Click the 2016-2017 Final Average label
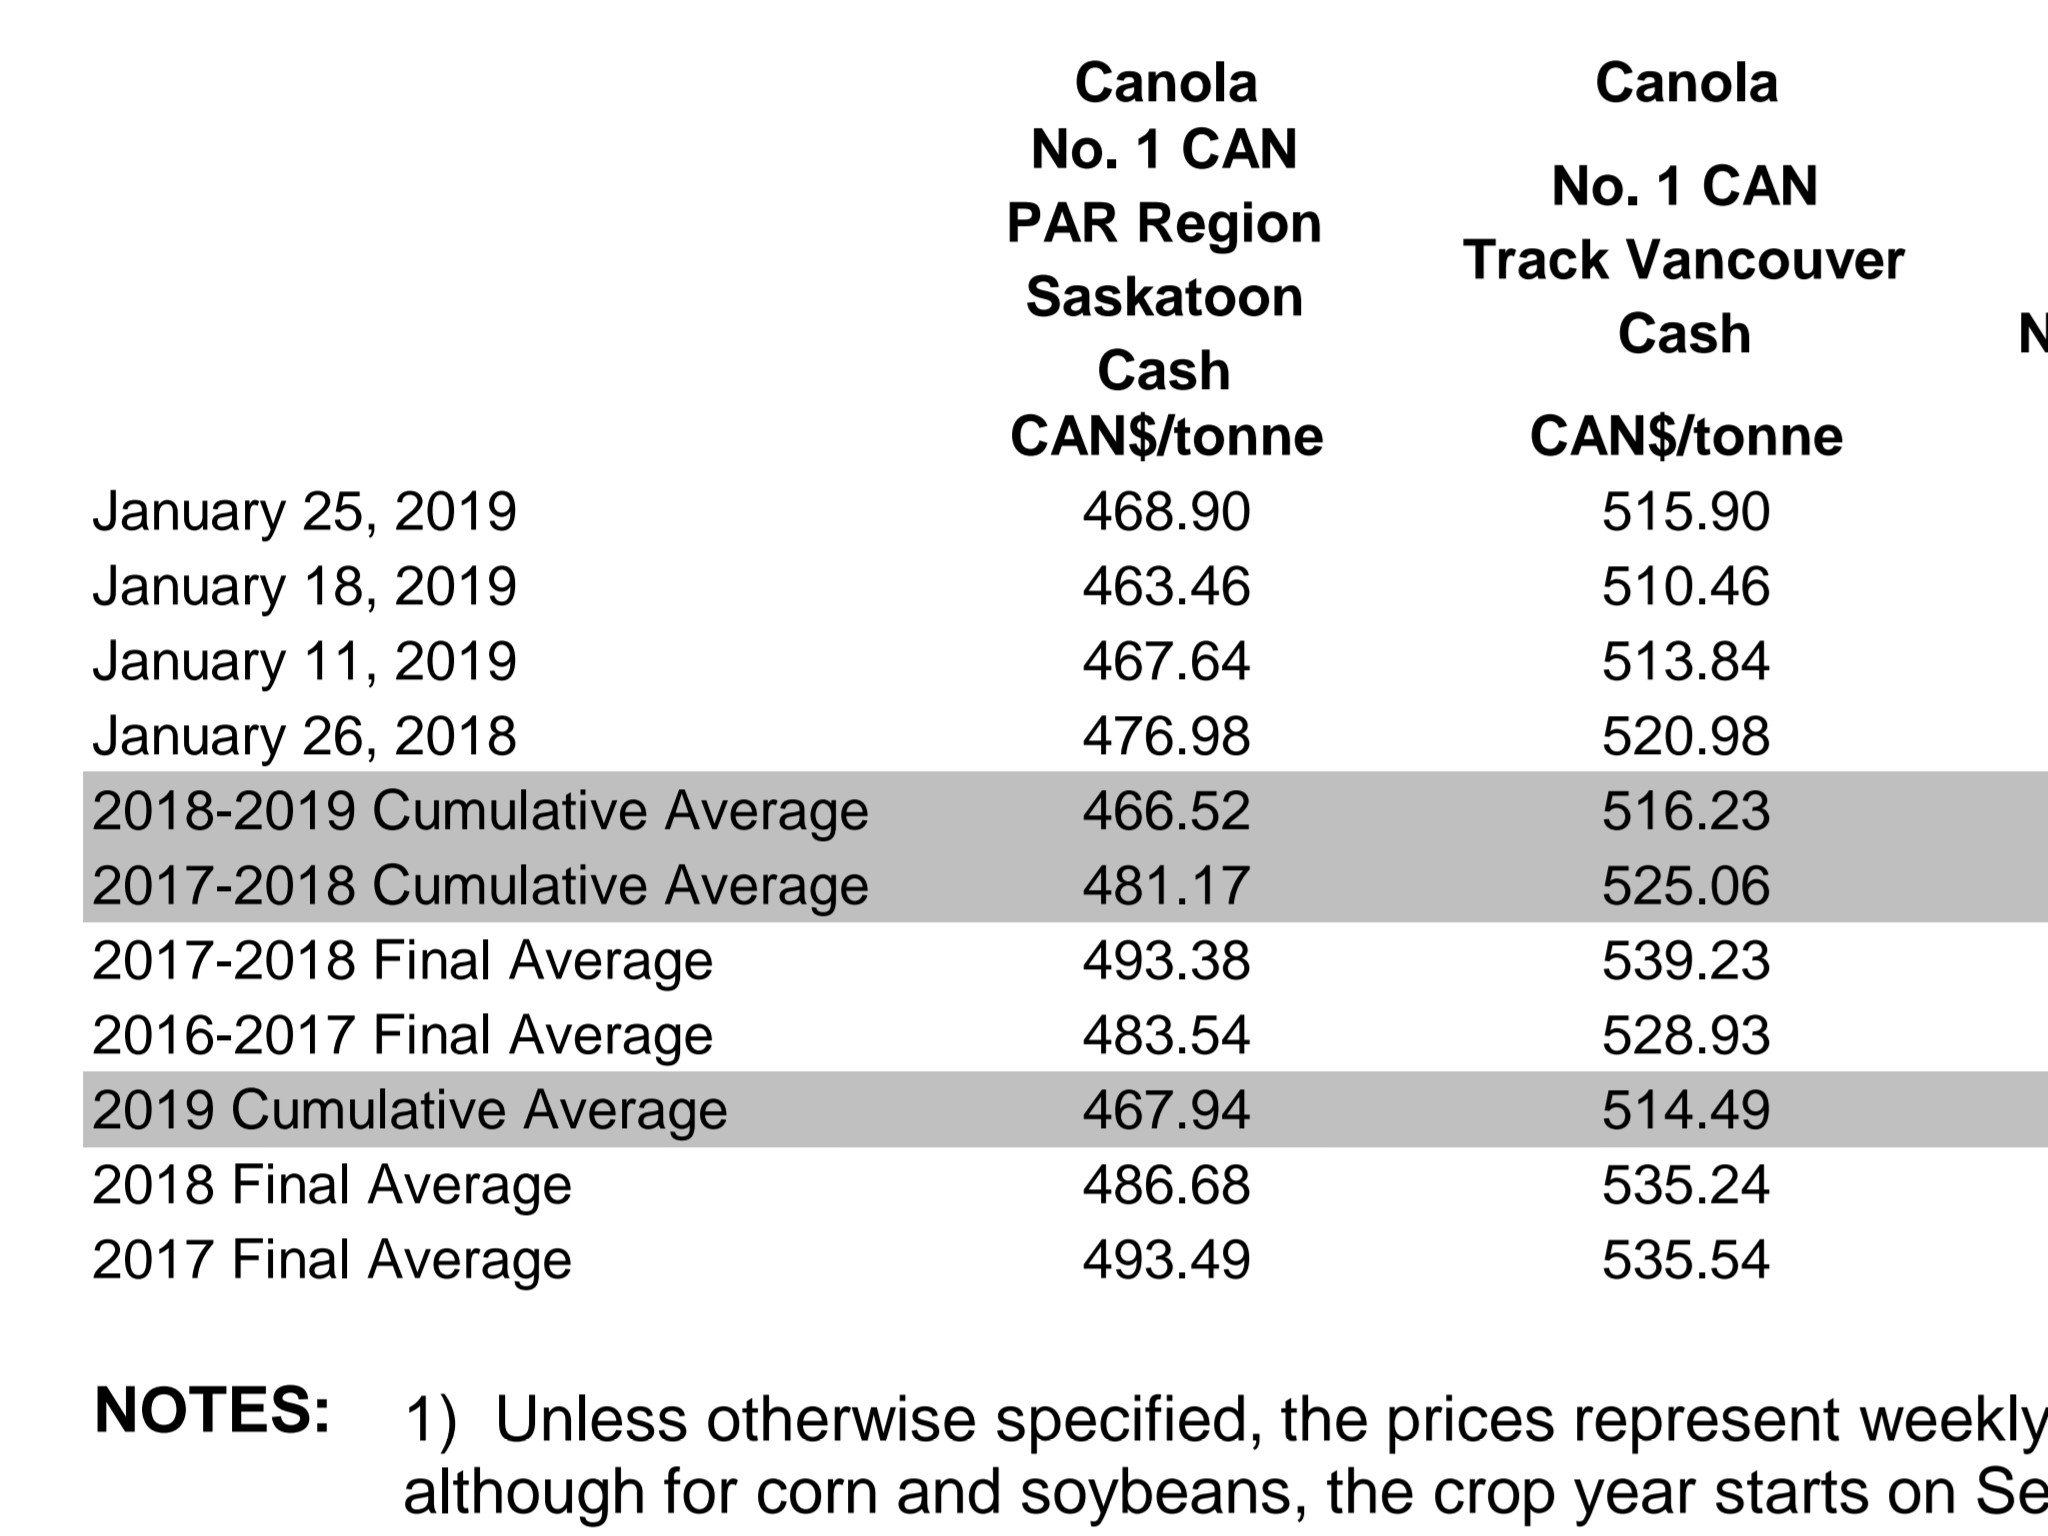 [402, 1034]
